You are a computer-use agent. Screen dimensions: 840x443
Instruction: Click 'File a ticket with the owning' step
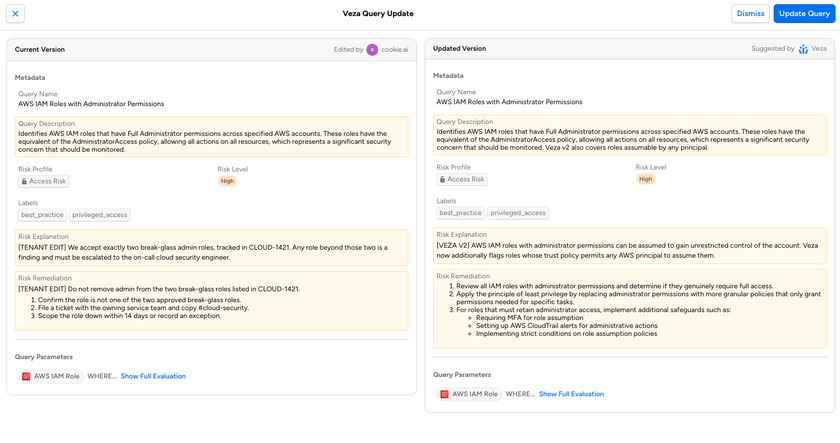pos(144,308)
